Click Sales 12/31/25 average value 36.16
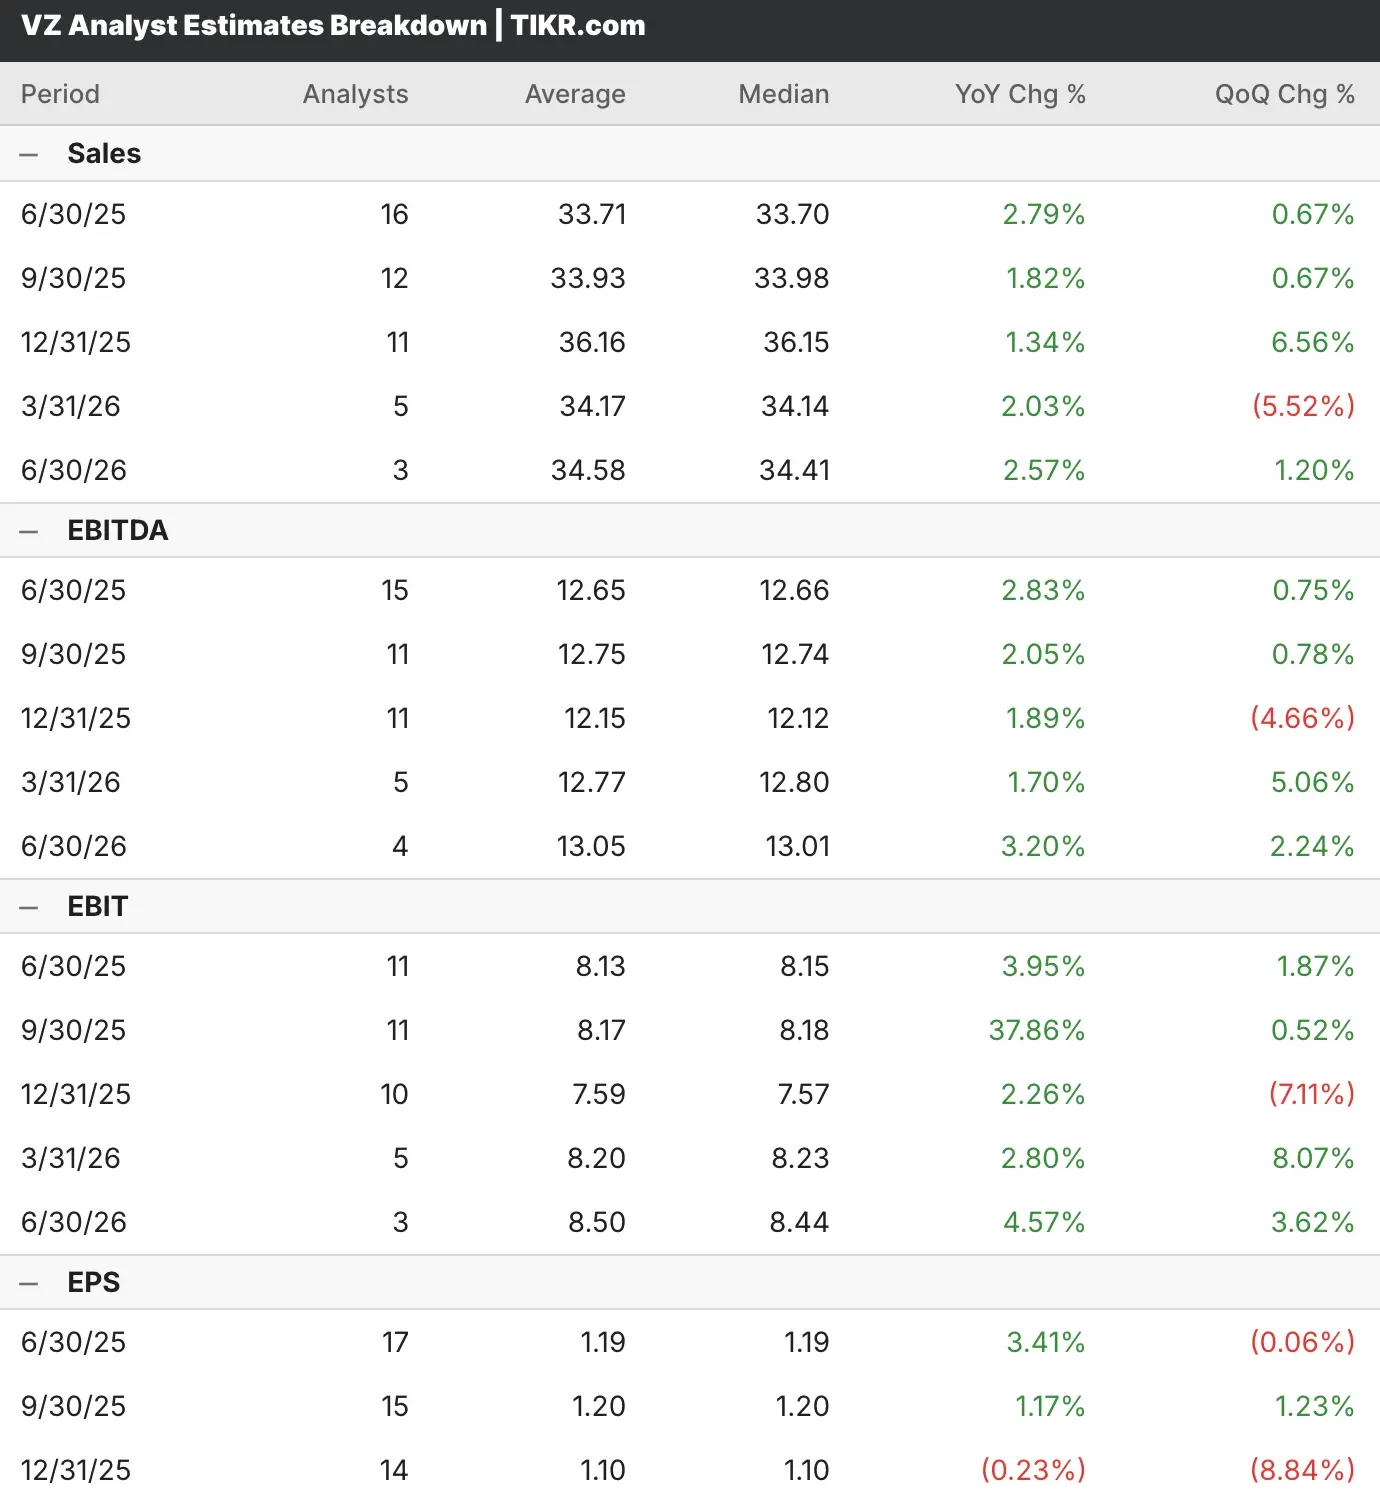 [x=592, y=342]
